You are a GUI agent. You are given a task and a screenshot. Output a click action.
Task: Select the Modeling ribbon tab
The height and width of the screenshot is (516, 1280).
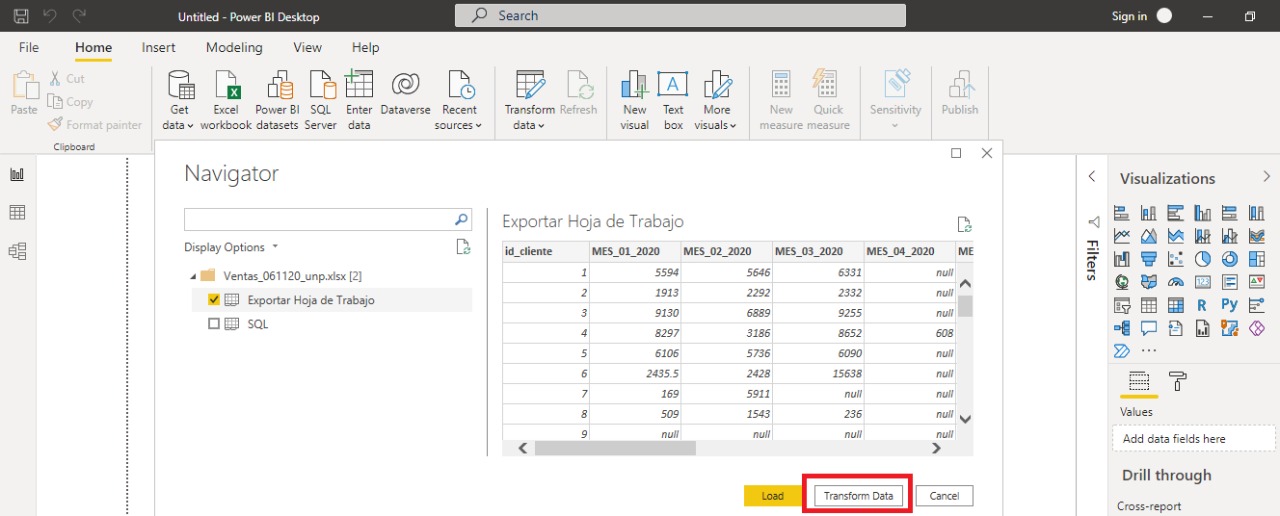[234, 47]
